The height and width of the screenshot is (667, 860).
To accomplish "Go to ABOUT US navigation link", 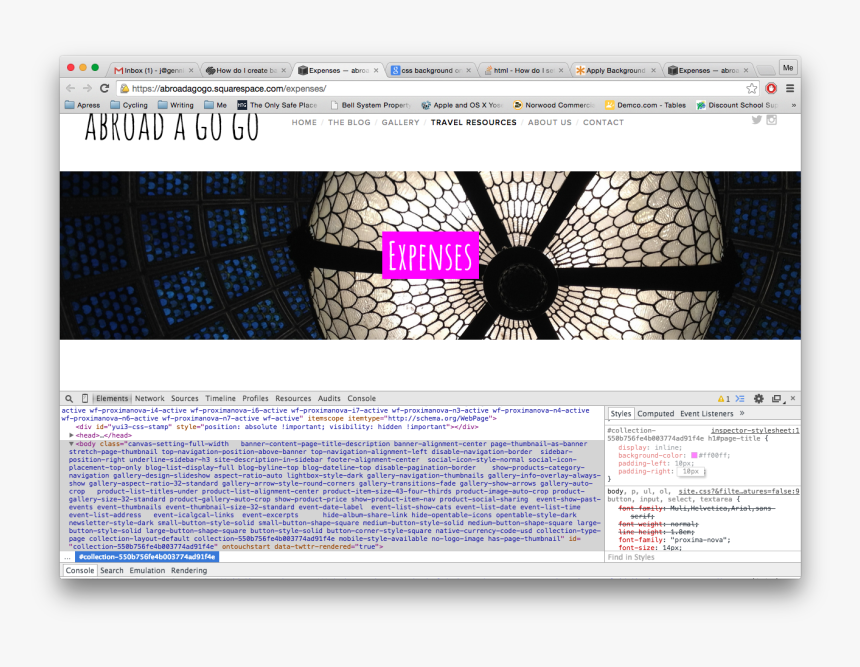I will click(x=550, y=122).
